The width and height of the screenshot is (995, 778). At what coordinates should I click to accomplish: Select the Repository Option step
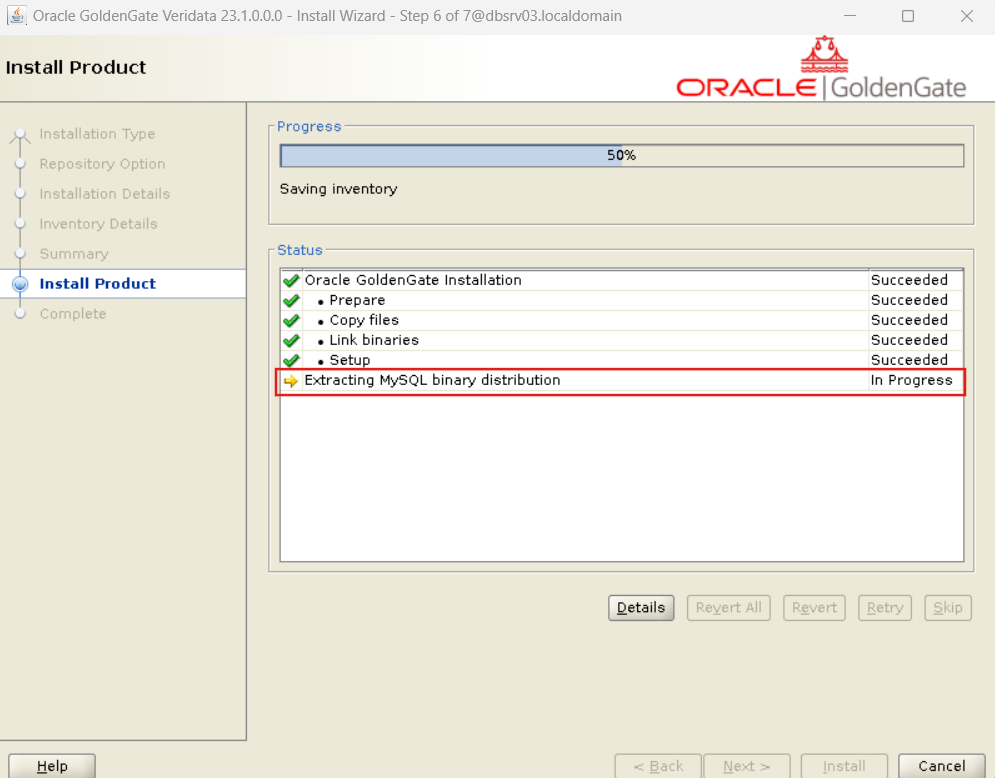point(102,164)
